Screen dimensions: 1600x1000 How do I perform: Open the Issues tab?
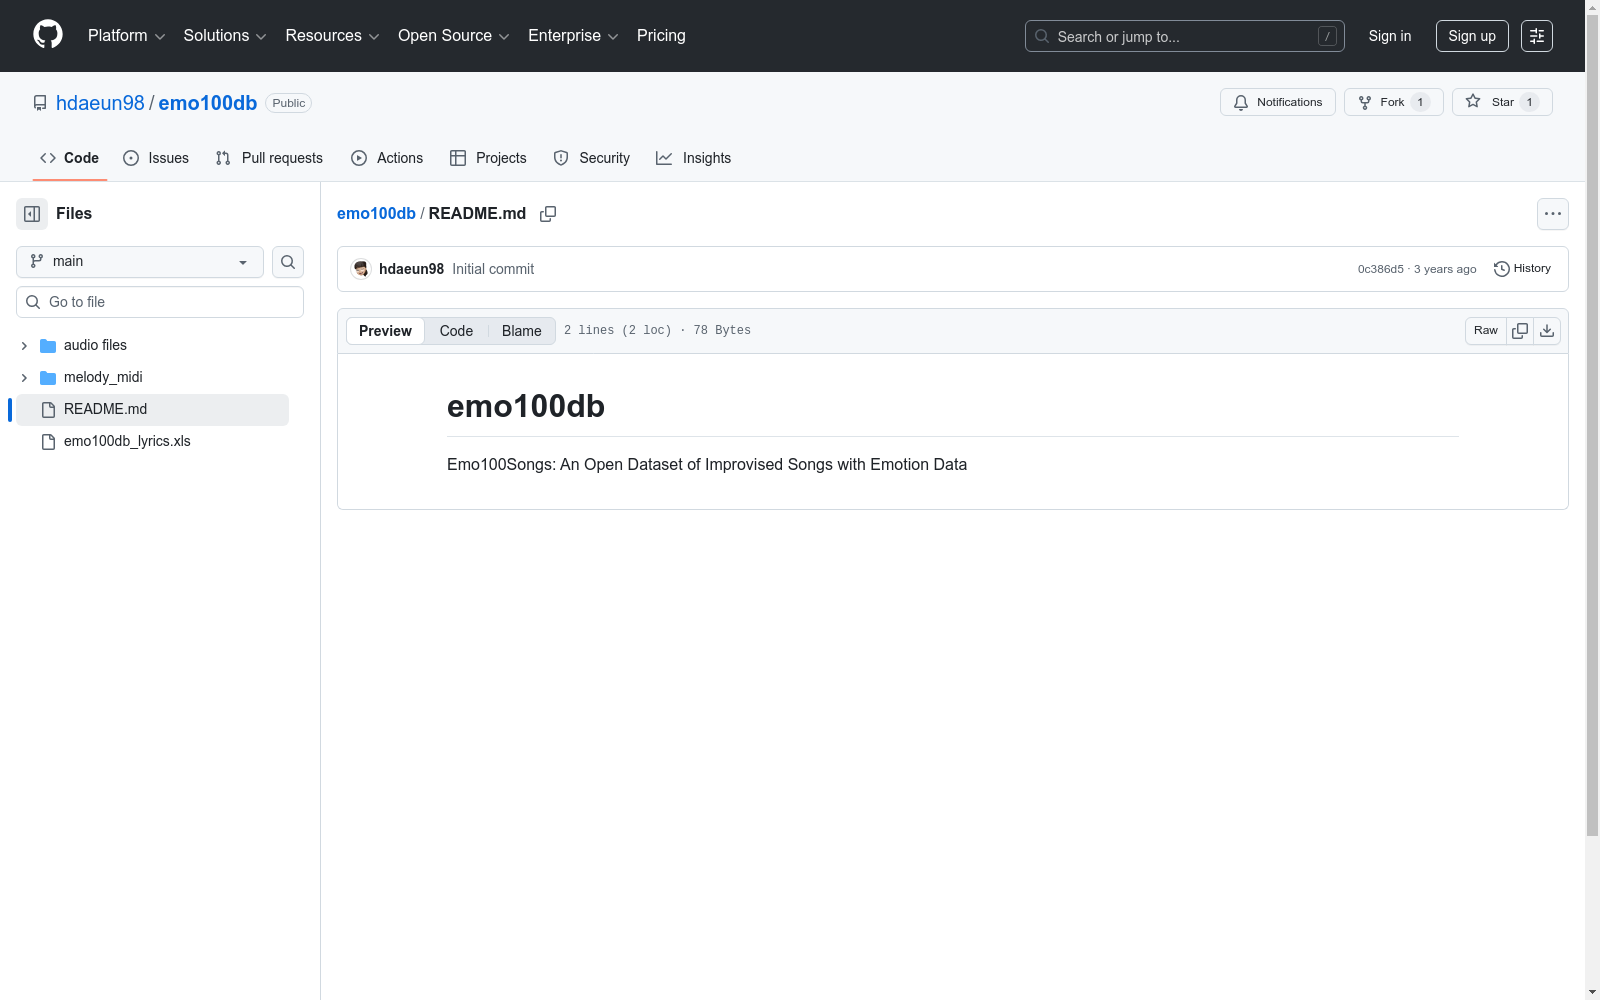pos(156,158)
